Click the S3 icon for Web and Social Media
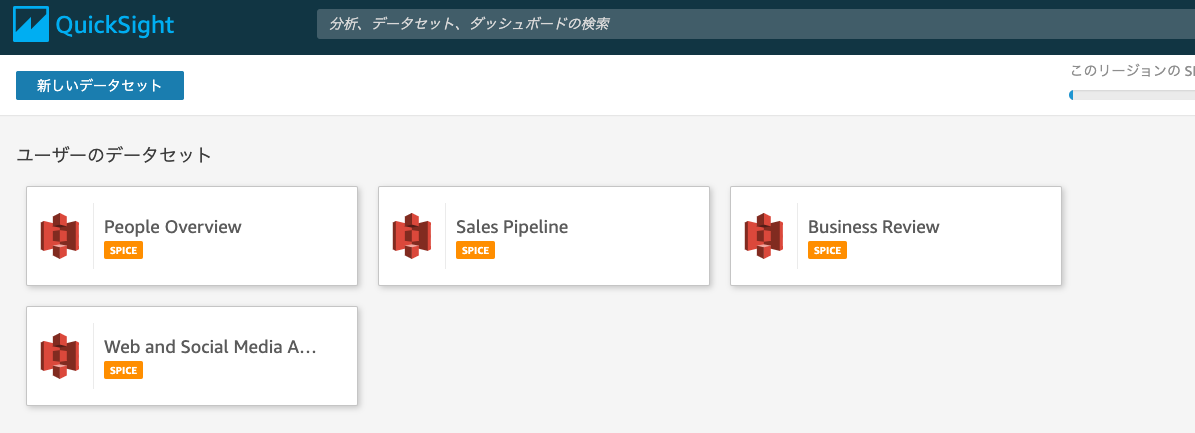This screenshot has width=1195, height=433. (x=59, y=356)
